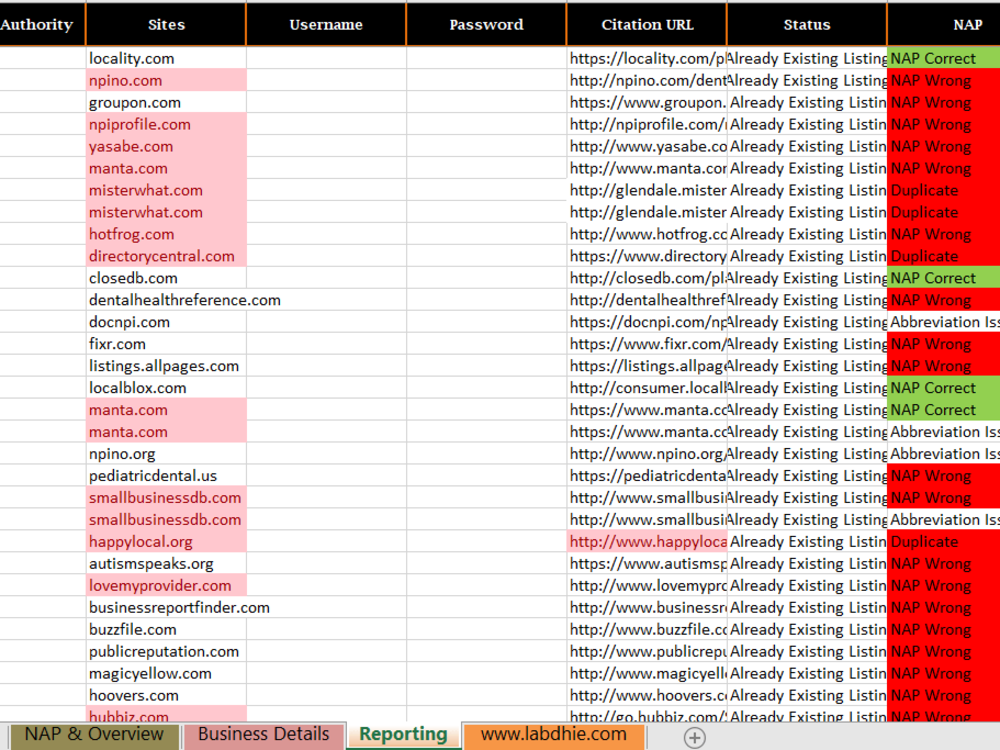Open the highlighted happylocal citation URL
The image size is (1000, 750).
pos(647,542)
